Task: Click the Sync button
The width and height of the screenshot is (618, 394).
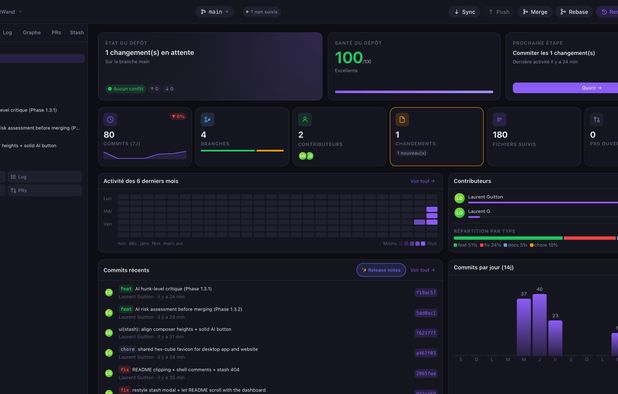Action: 464,12
